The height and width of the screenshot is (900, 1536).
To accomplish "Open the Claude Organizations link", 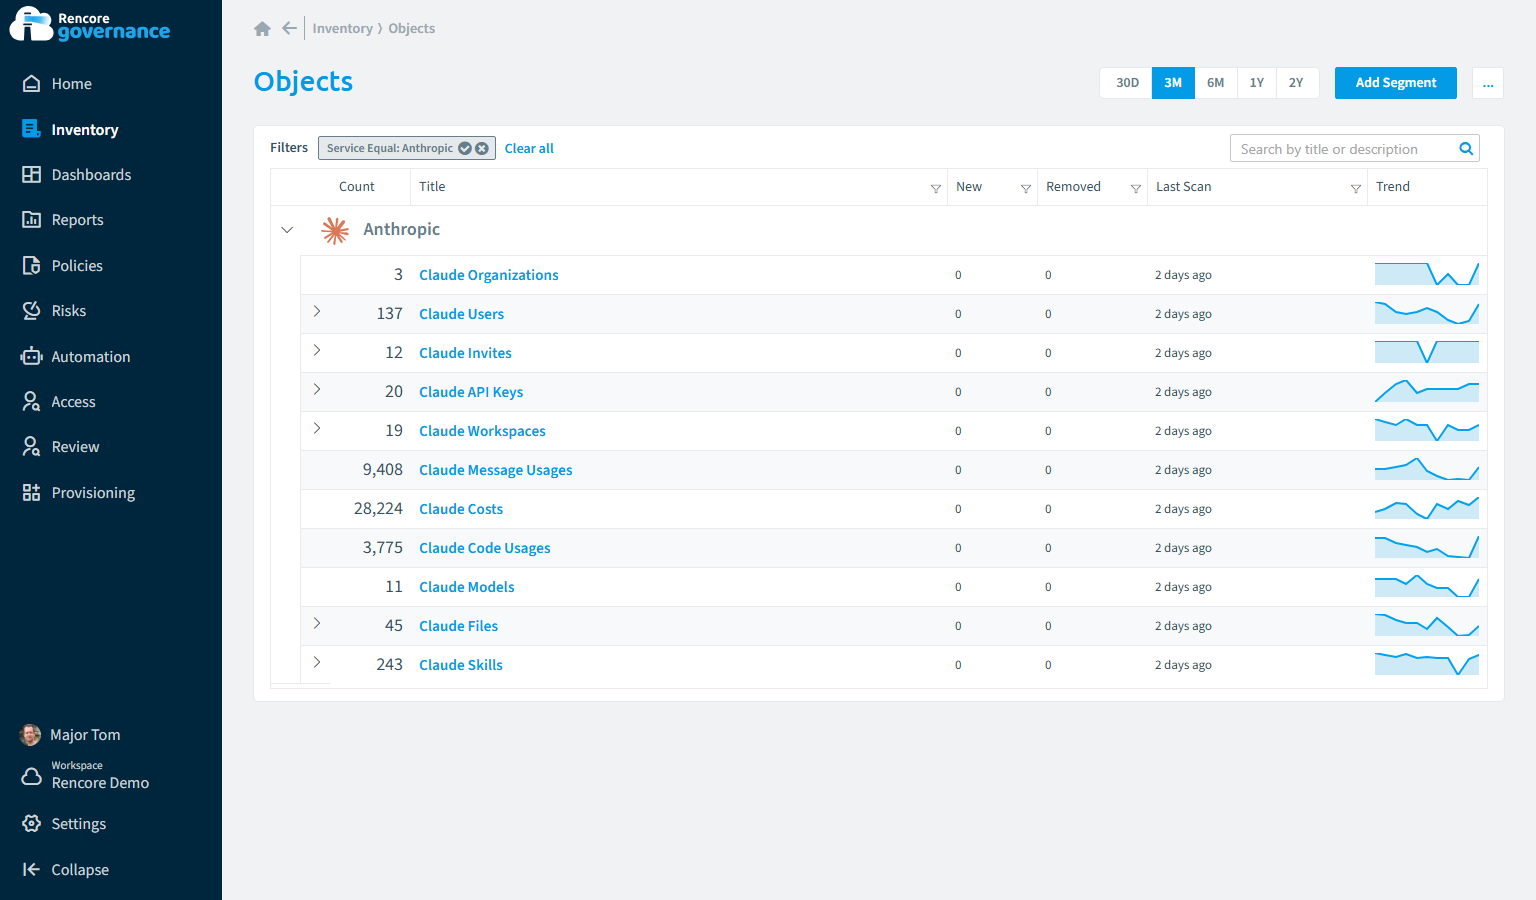I will pos(489,275).
